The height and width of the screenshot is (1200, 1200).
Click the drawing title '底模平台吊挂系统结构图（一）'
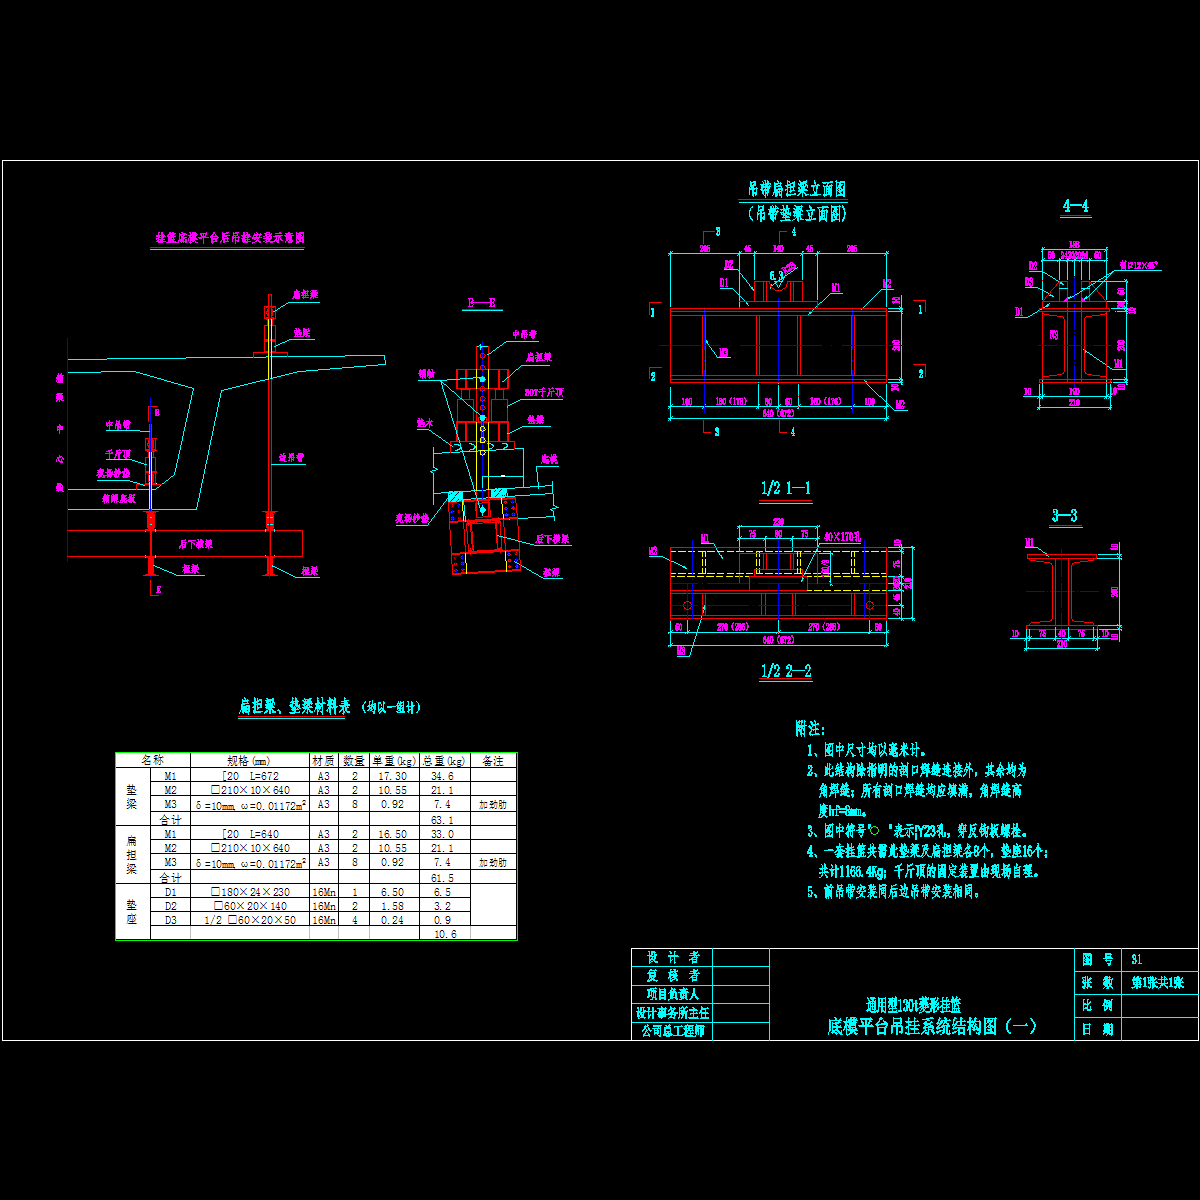coord(932,1026)
